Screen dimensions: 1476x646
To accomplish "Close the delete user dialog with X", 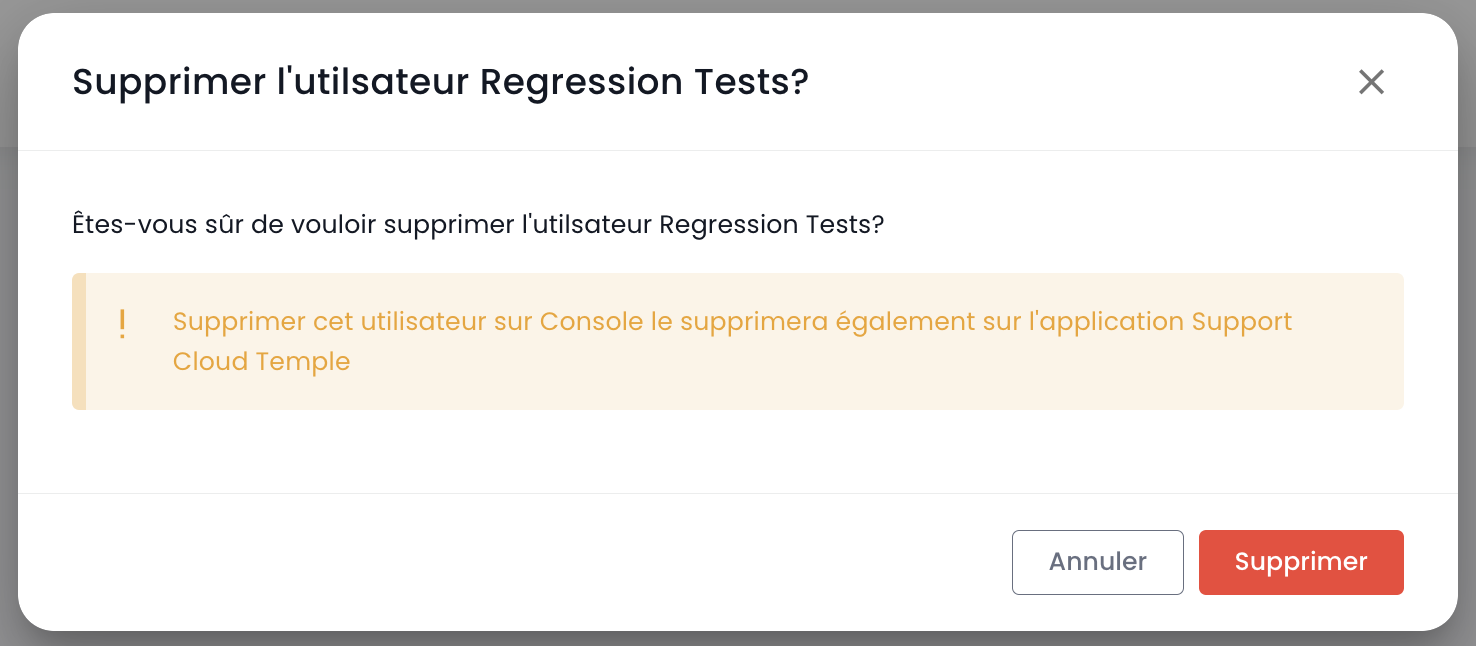I will (1371, 82).
